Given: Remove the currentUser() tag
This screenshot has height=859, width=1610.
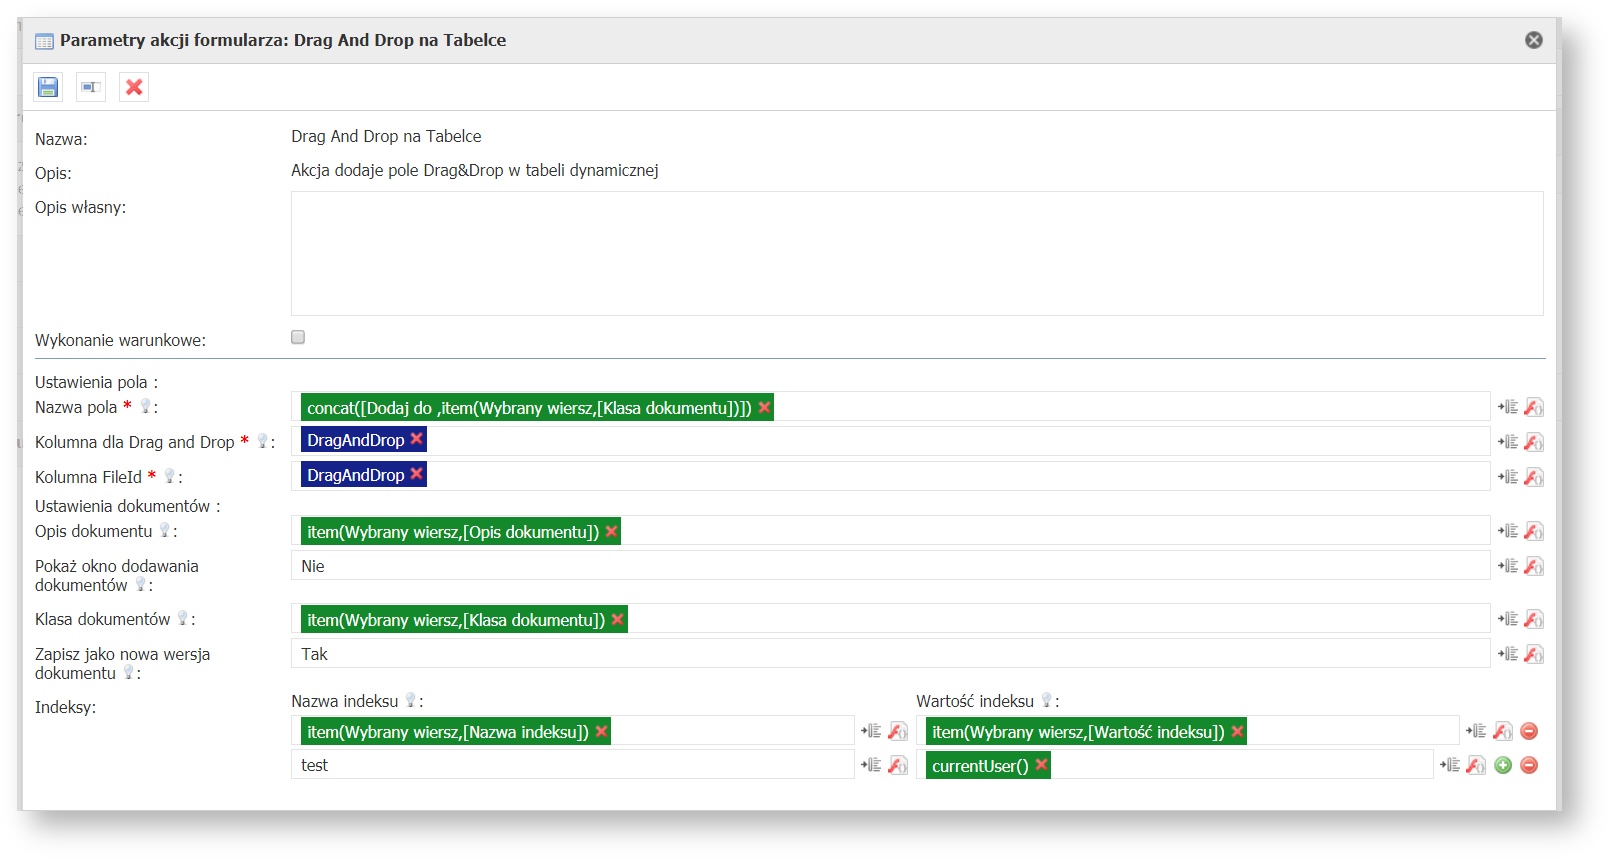Looking at the screenshot, I should coord(1041,765).
